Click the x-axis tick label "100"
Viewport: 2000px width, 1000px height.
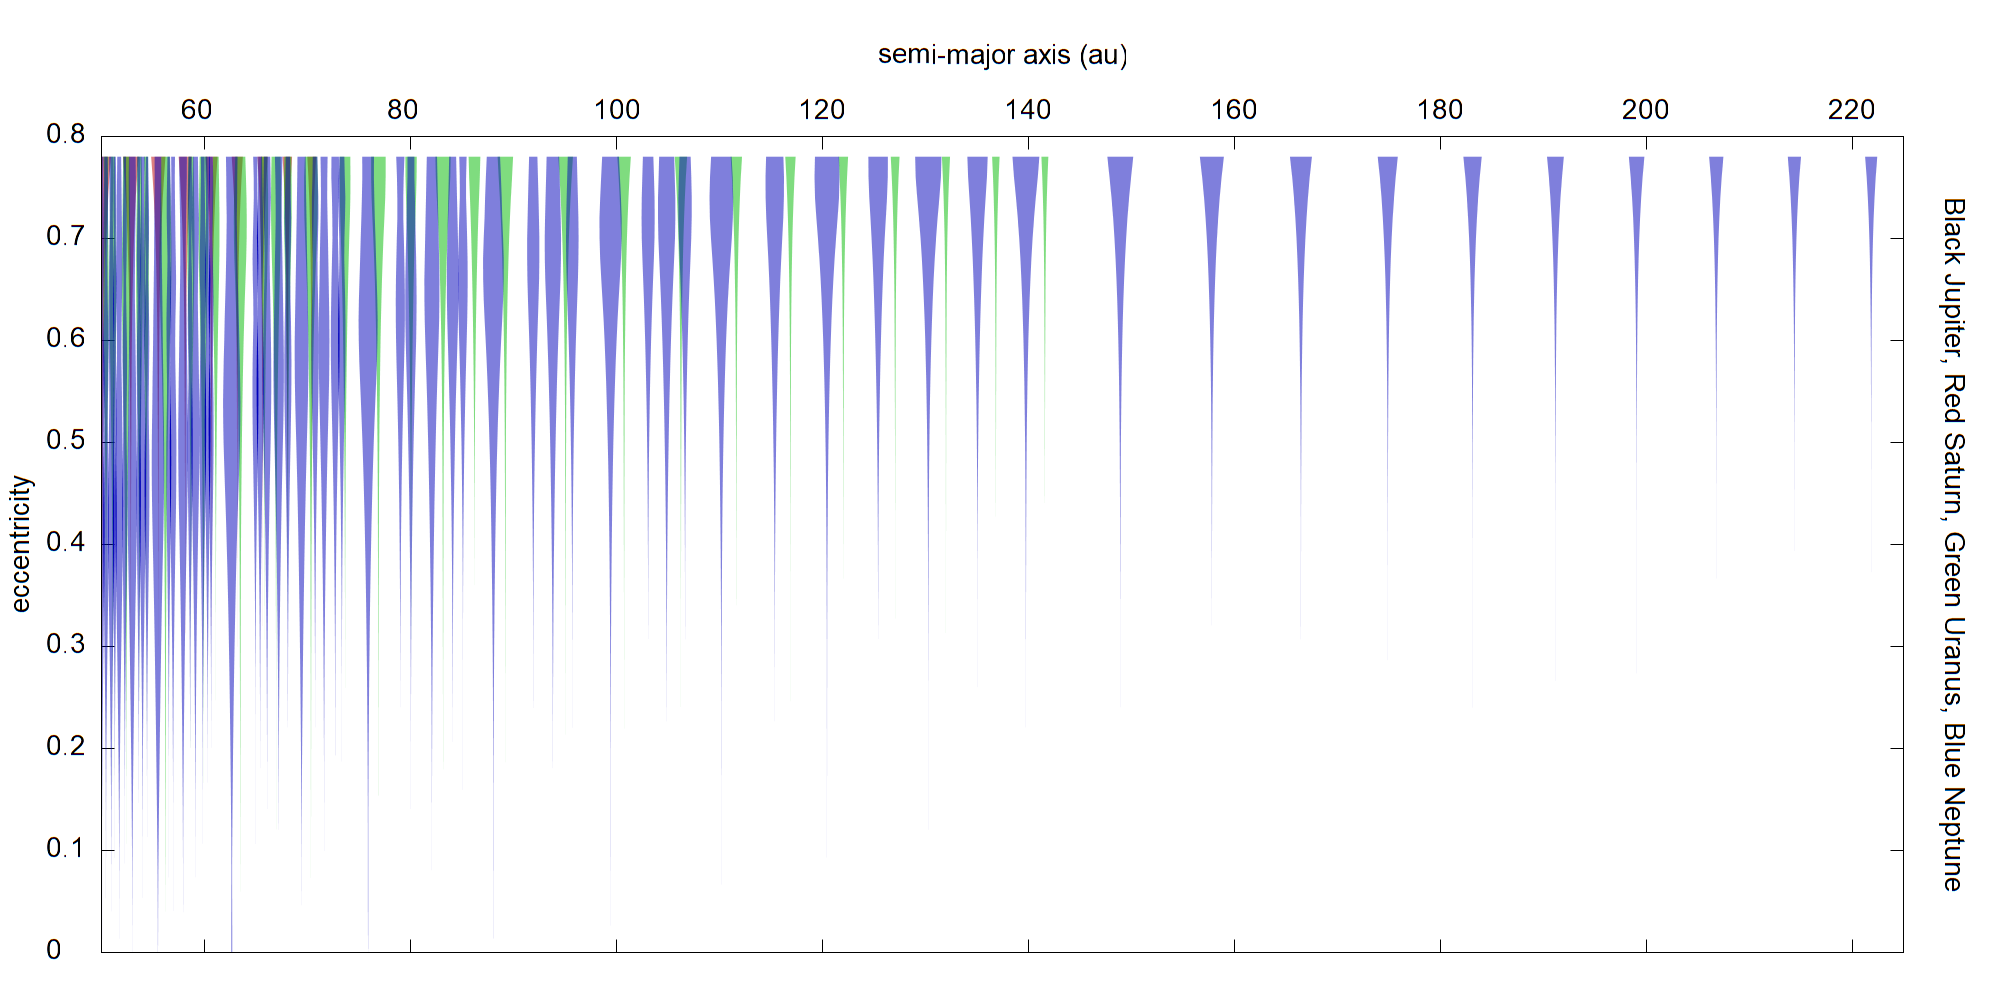tap(617, 110)
